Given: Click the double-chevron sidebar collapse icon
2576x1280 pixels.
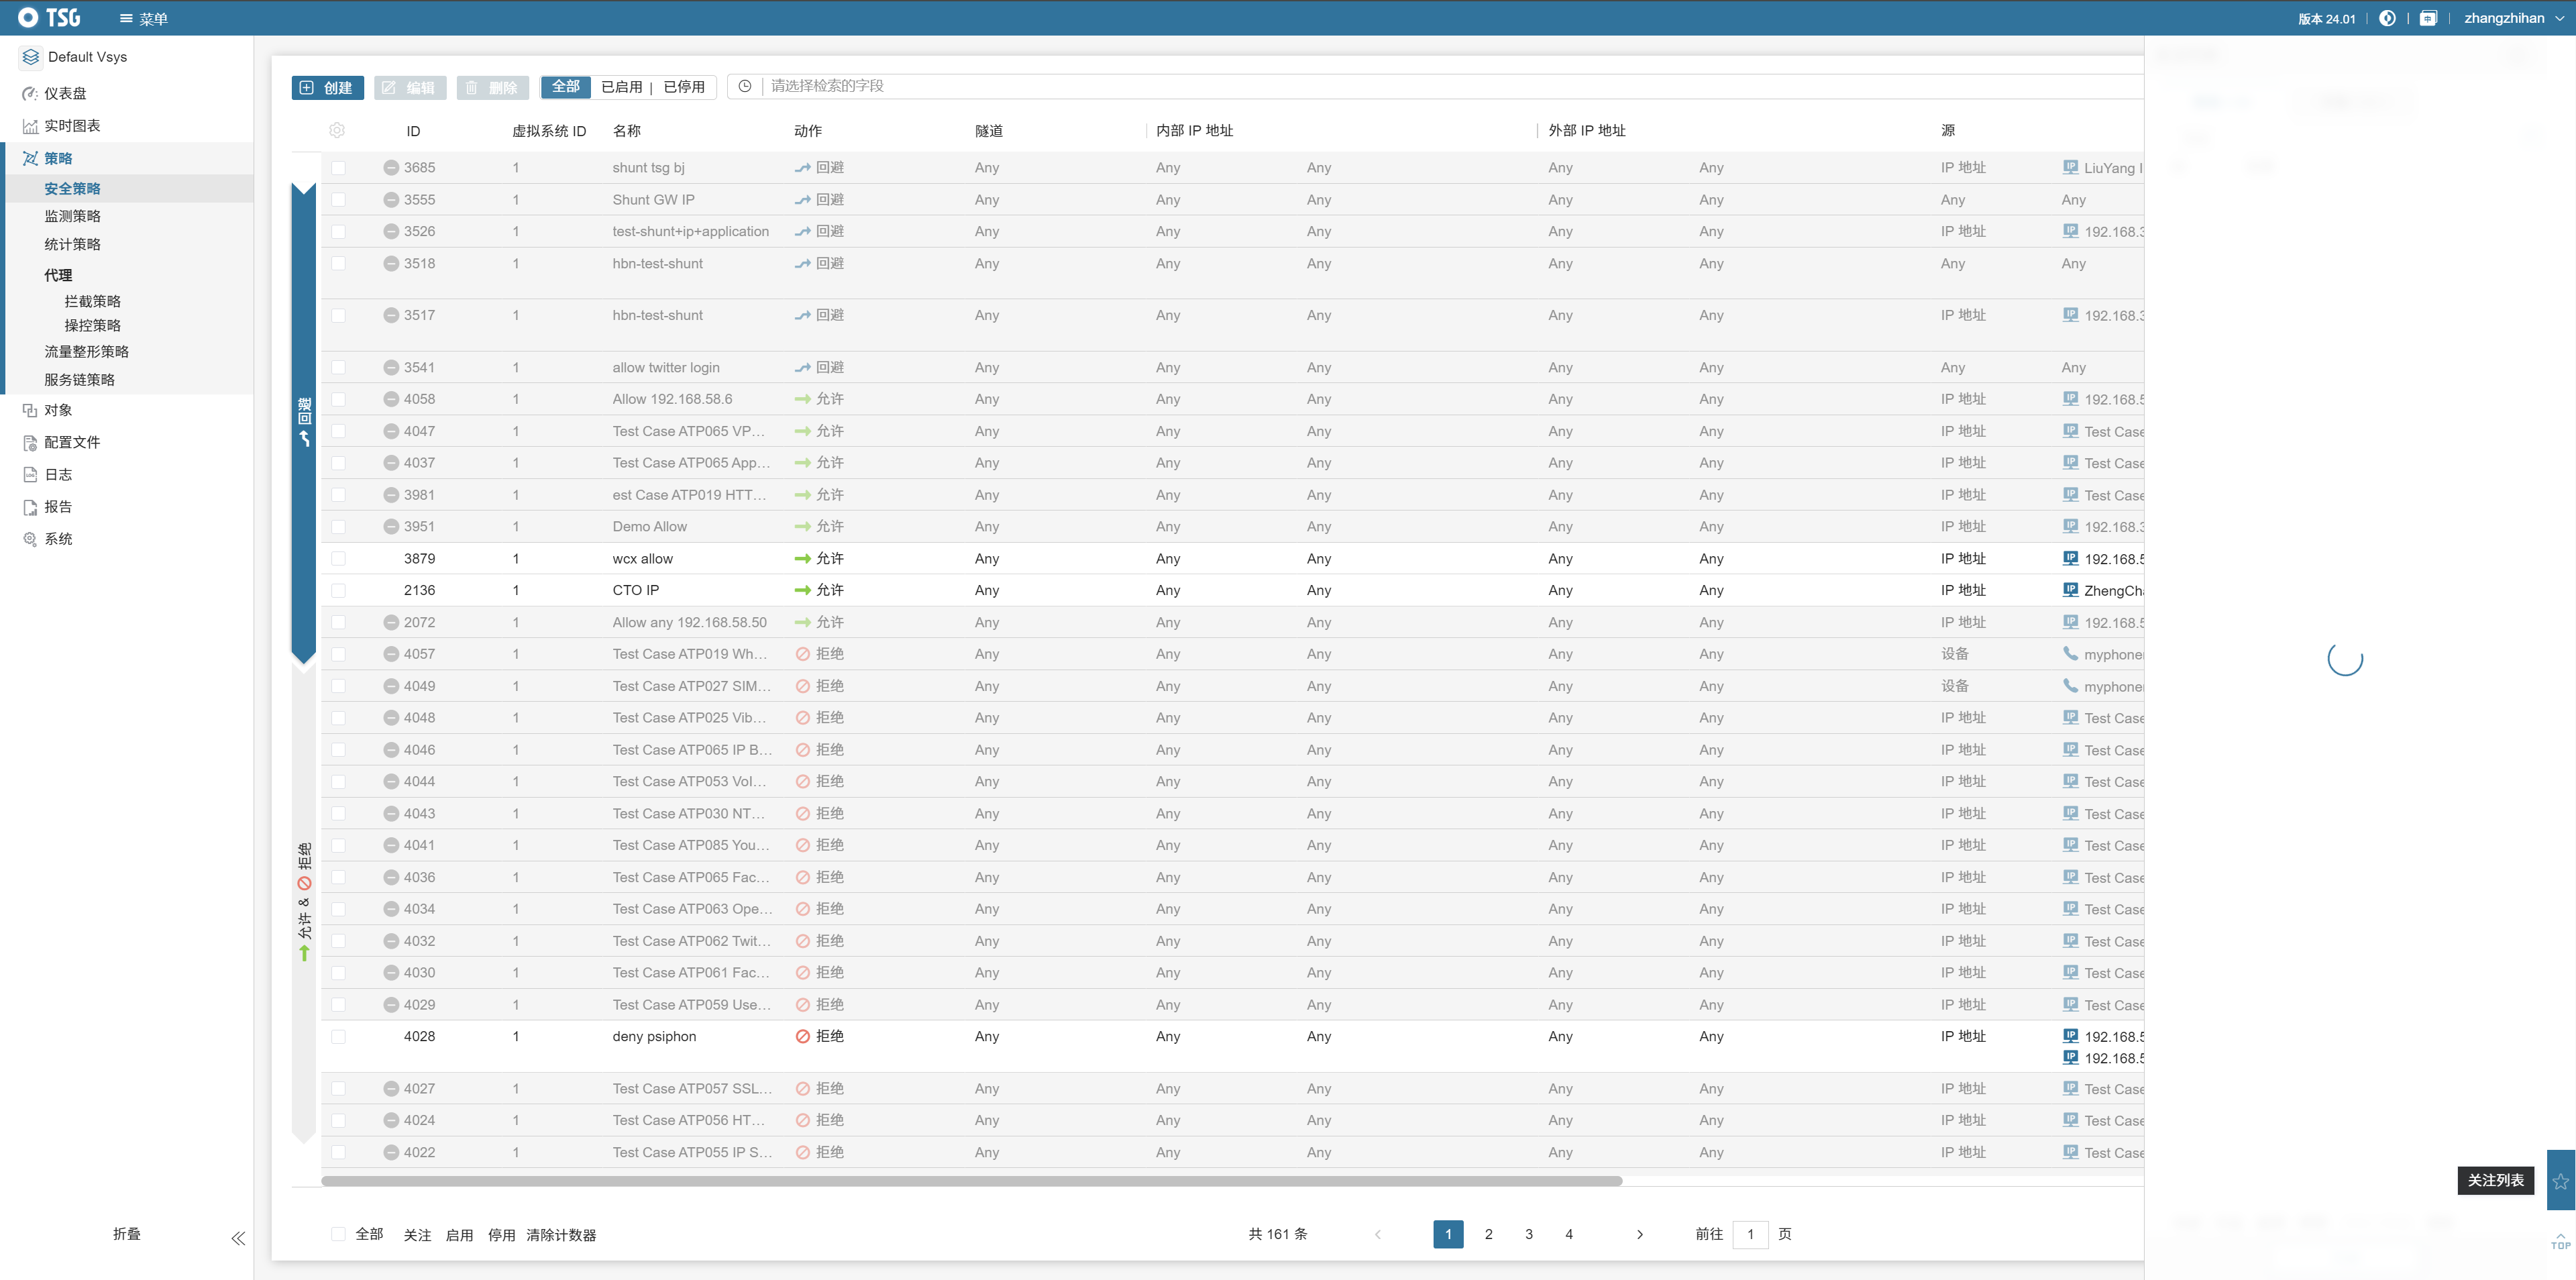Looking at the screenshot, I should [238, 1238].
